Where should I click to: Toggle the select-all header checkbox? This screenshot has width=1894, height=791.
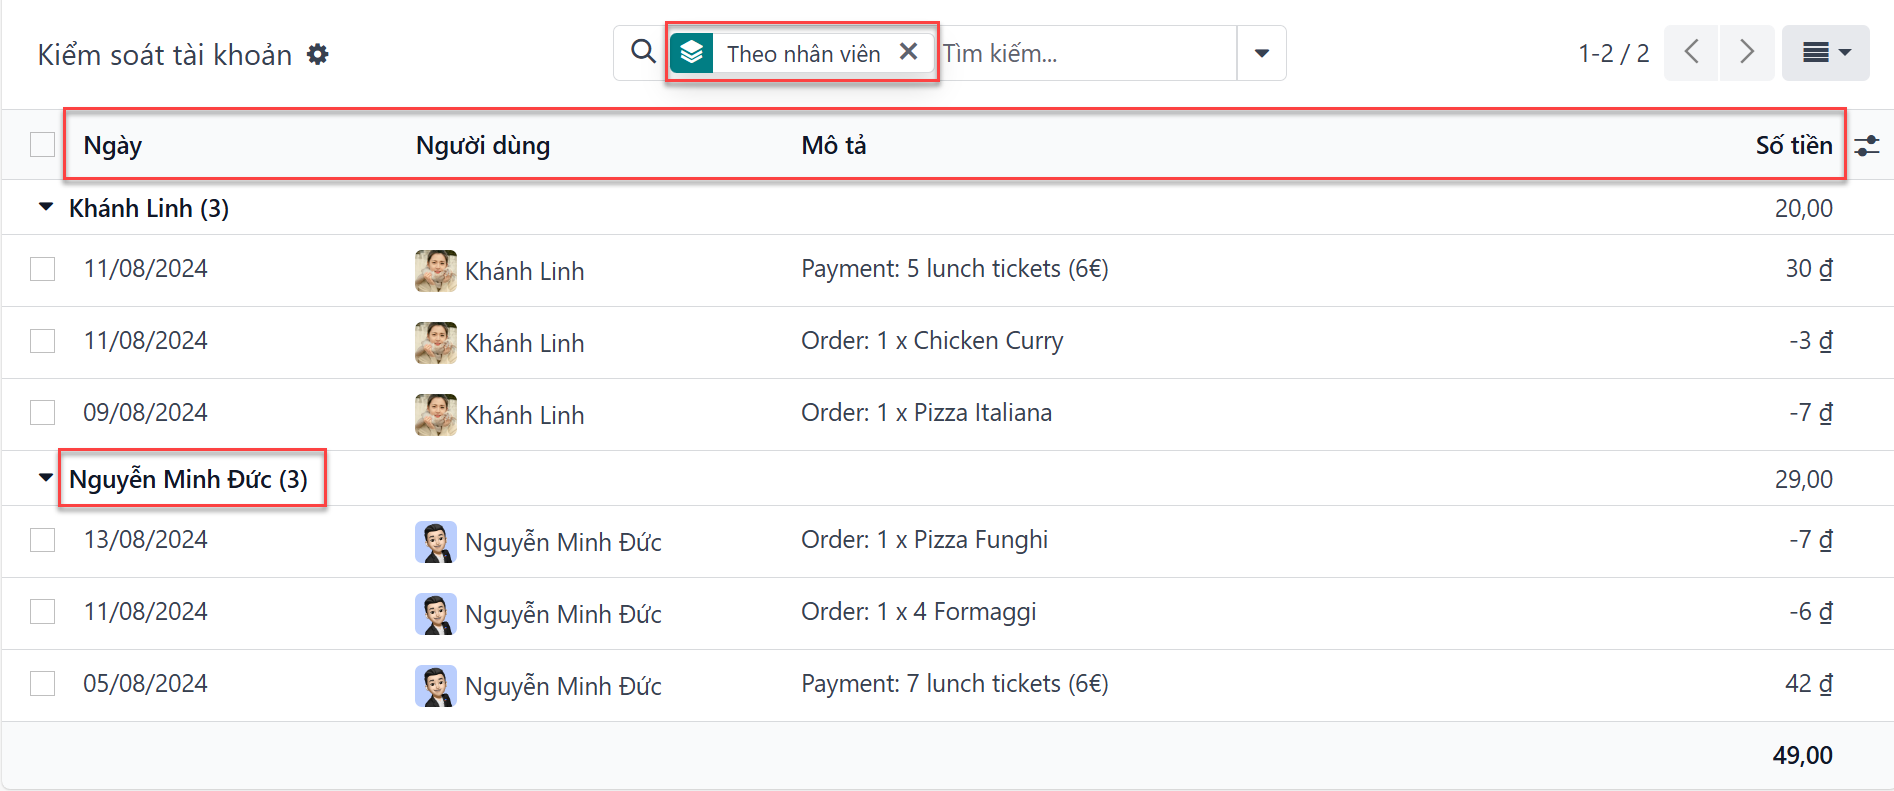click(42, 145)
